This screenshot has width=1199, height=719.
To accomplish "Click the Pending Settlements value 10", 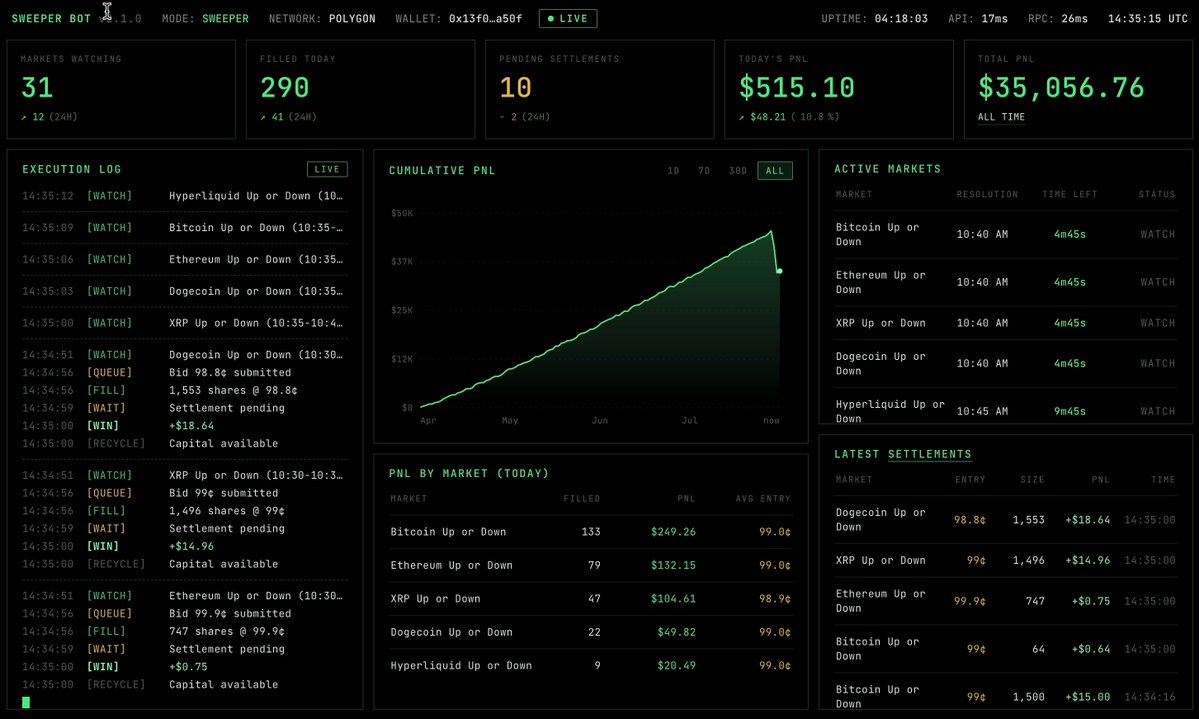I will click(515, 88).
